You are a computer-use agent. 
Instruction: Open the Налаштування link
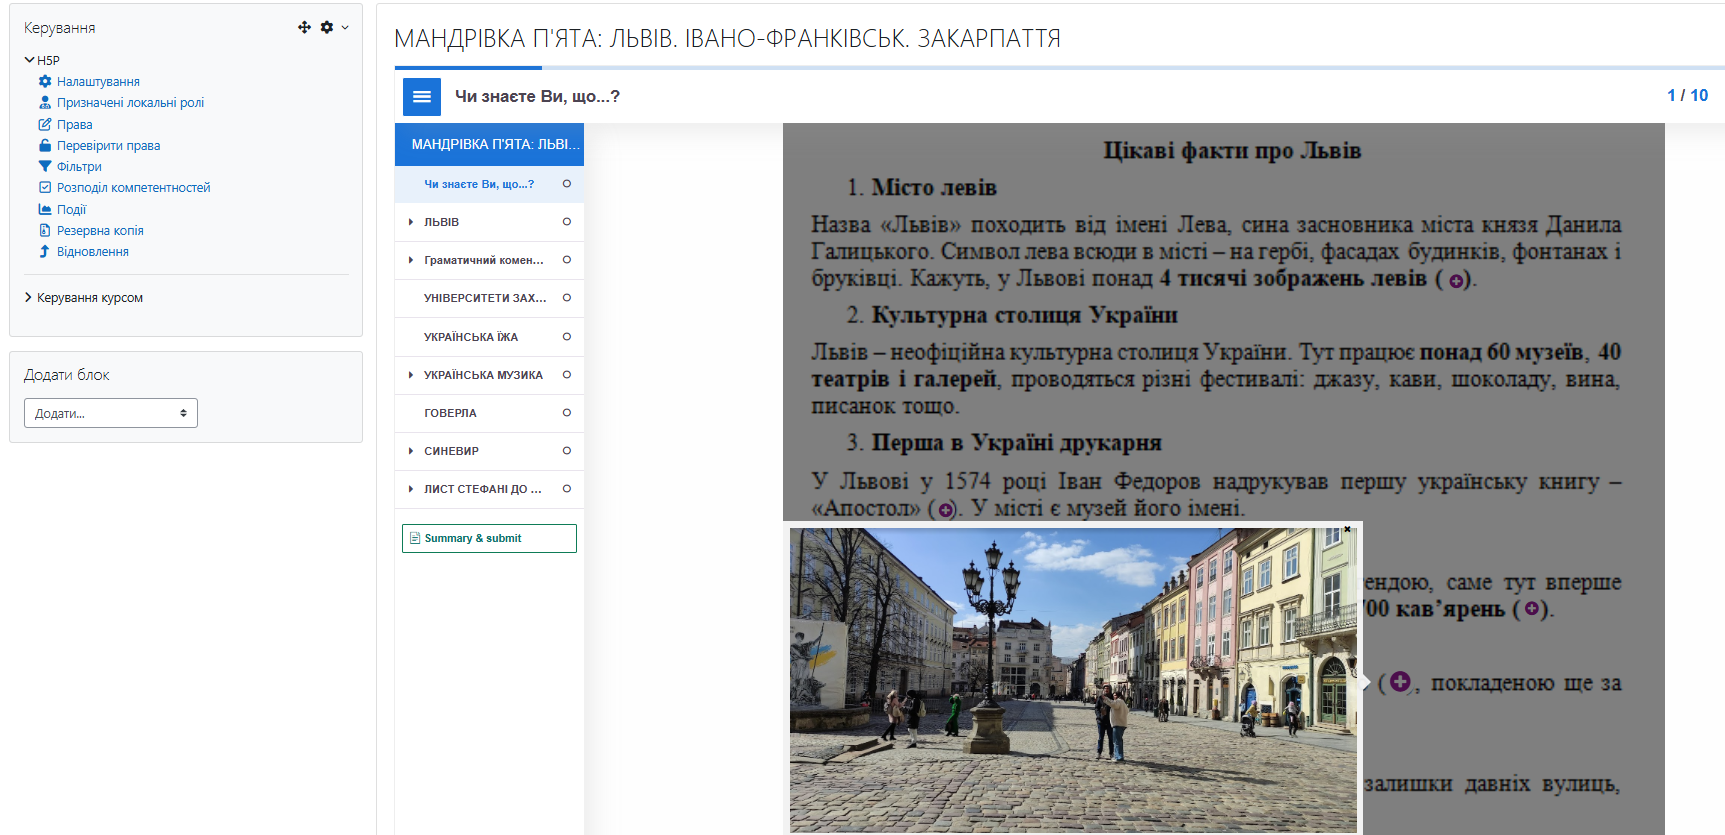(98, 81)
